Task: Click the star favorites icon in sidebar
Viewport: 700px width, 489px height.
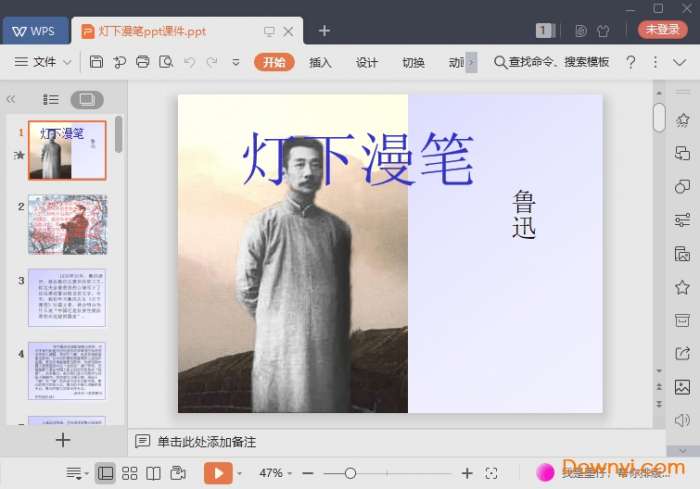Action: (x=682, y=287)
